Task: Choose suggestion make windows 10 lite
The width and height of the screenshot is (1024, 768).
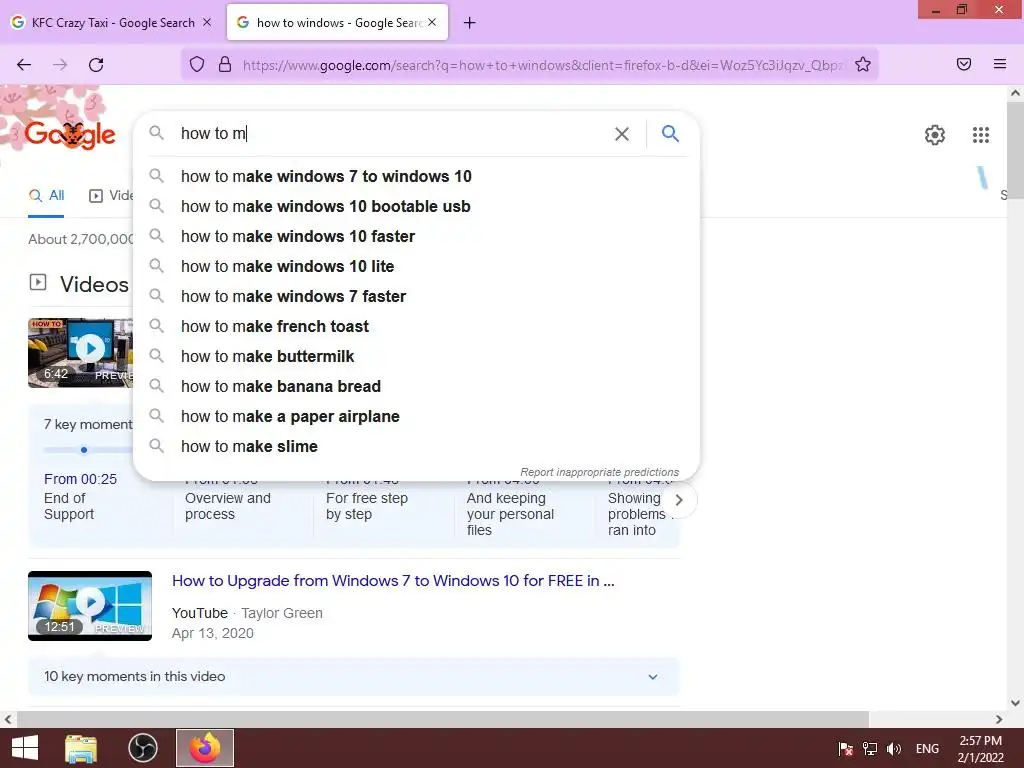Action: tap(416, 266)
